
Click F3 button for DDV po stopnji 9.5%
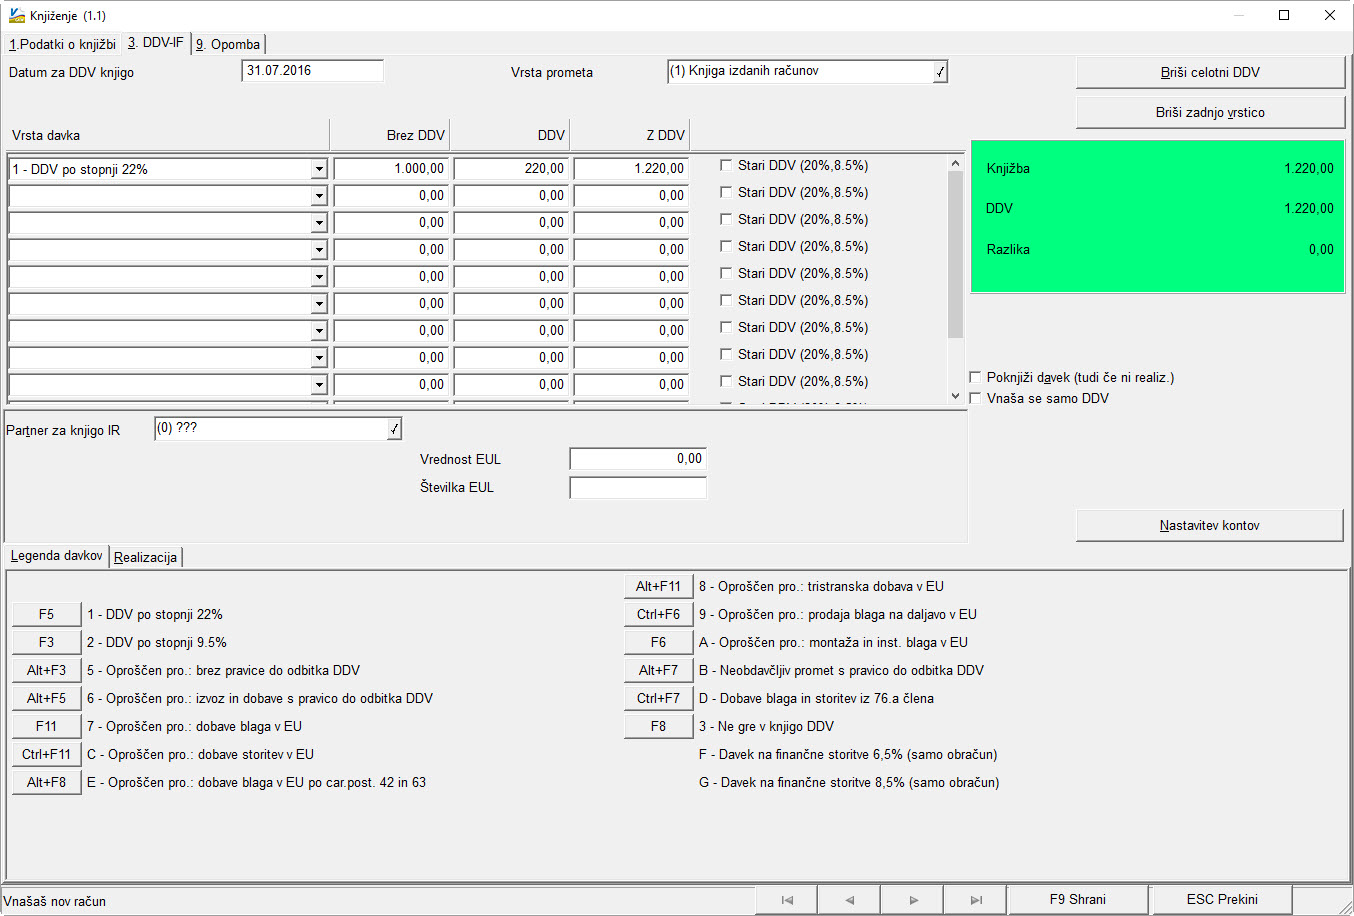click(x=46, y=642)
